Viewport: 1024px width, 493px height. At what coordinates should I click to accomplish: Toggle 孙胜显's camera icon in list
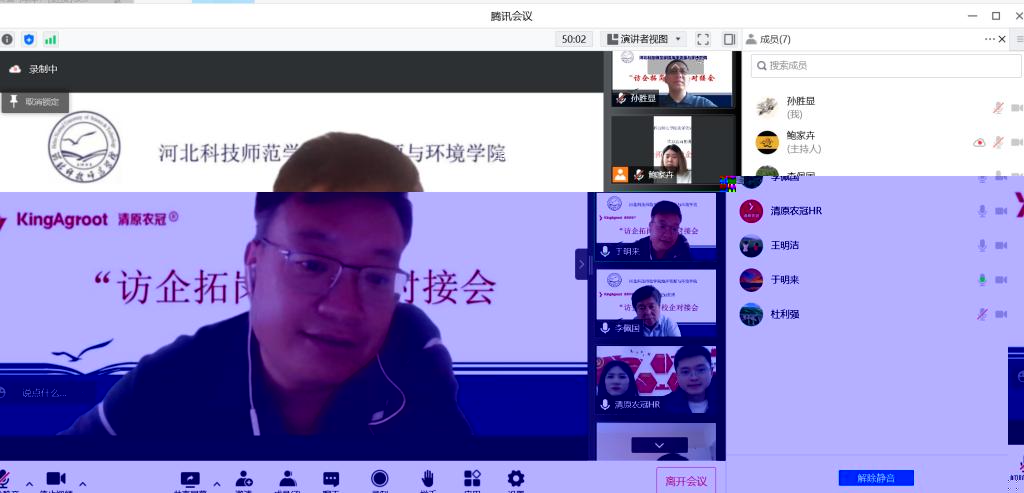click(x=1017, y=108)
